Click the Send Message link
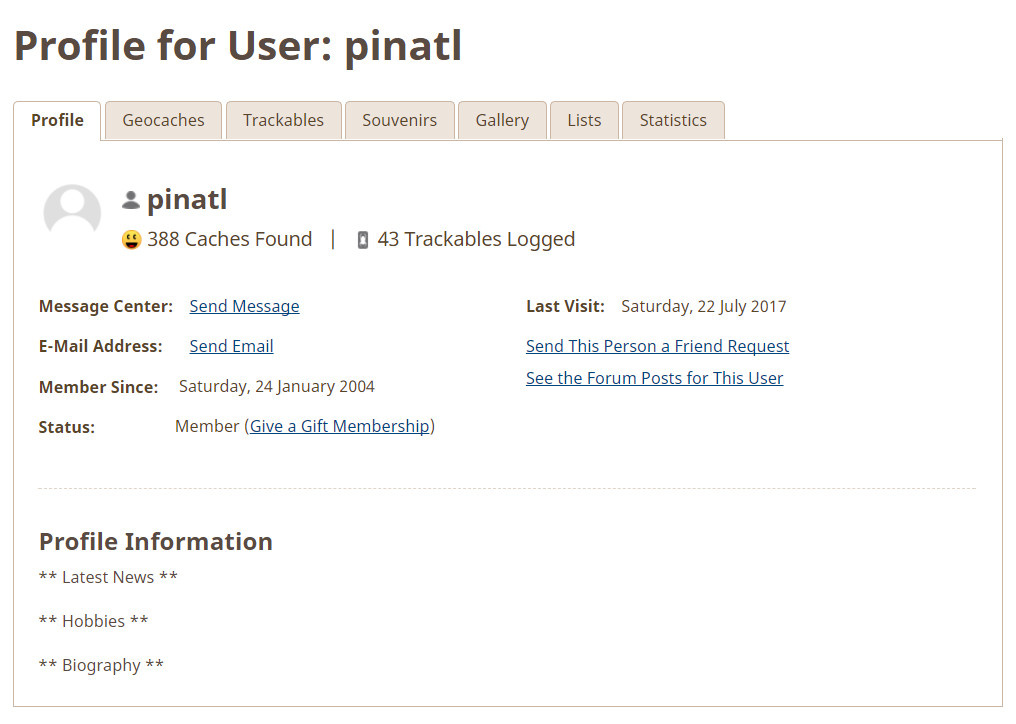This screenshot has width=1016, height=724. 244,306
